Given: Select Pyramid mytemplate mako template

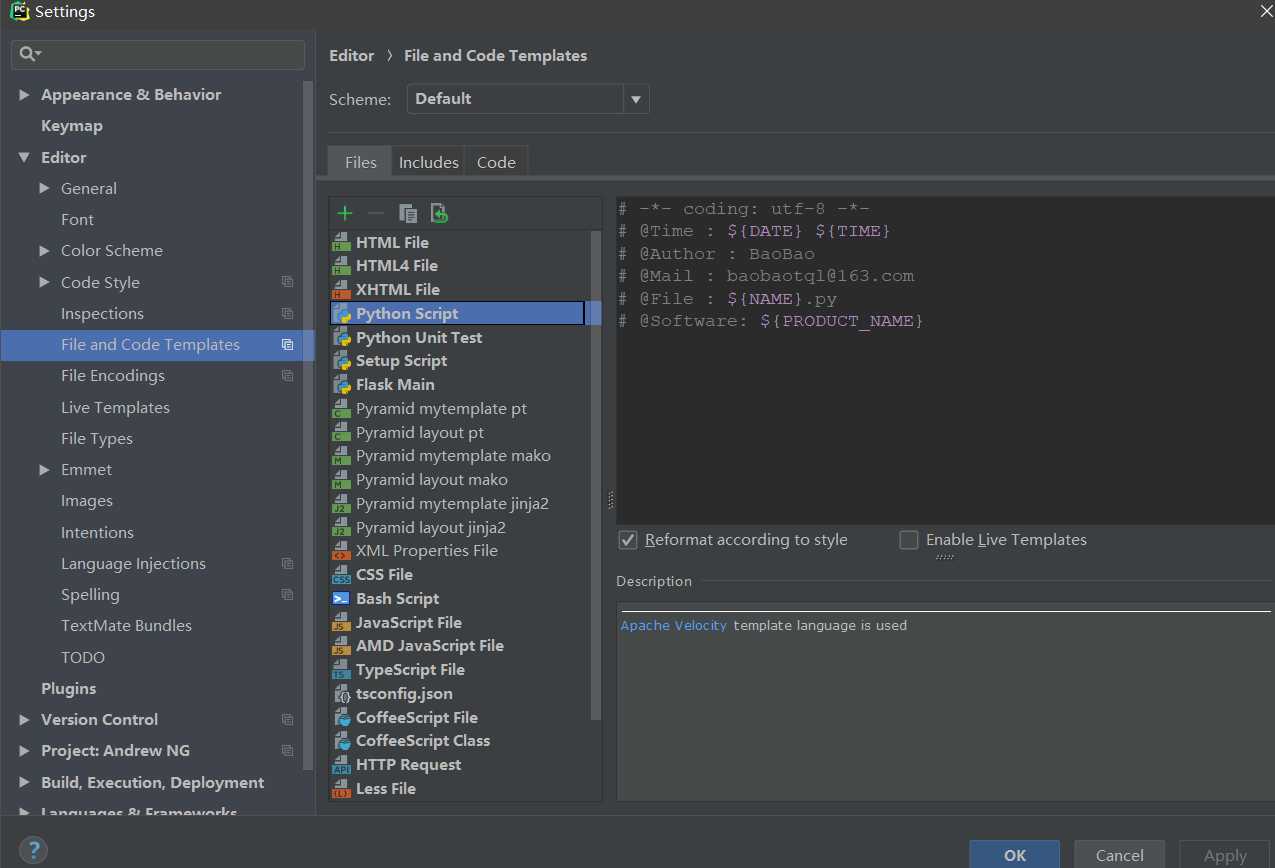Looking at the screenshot, I should click(x=453, y=456).
